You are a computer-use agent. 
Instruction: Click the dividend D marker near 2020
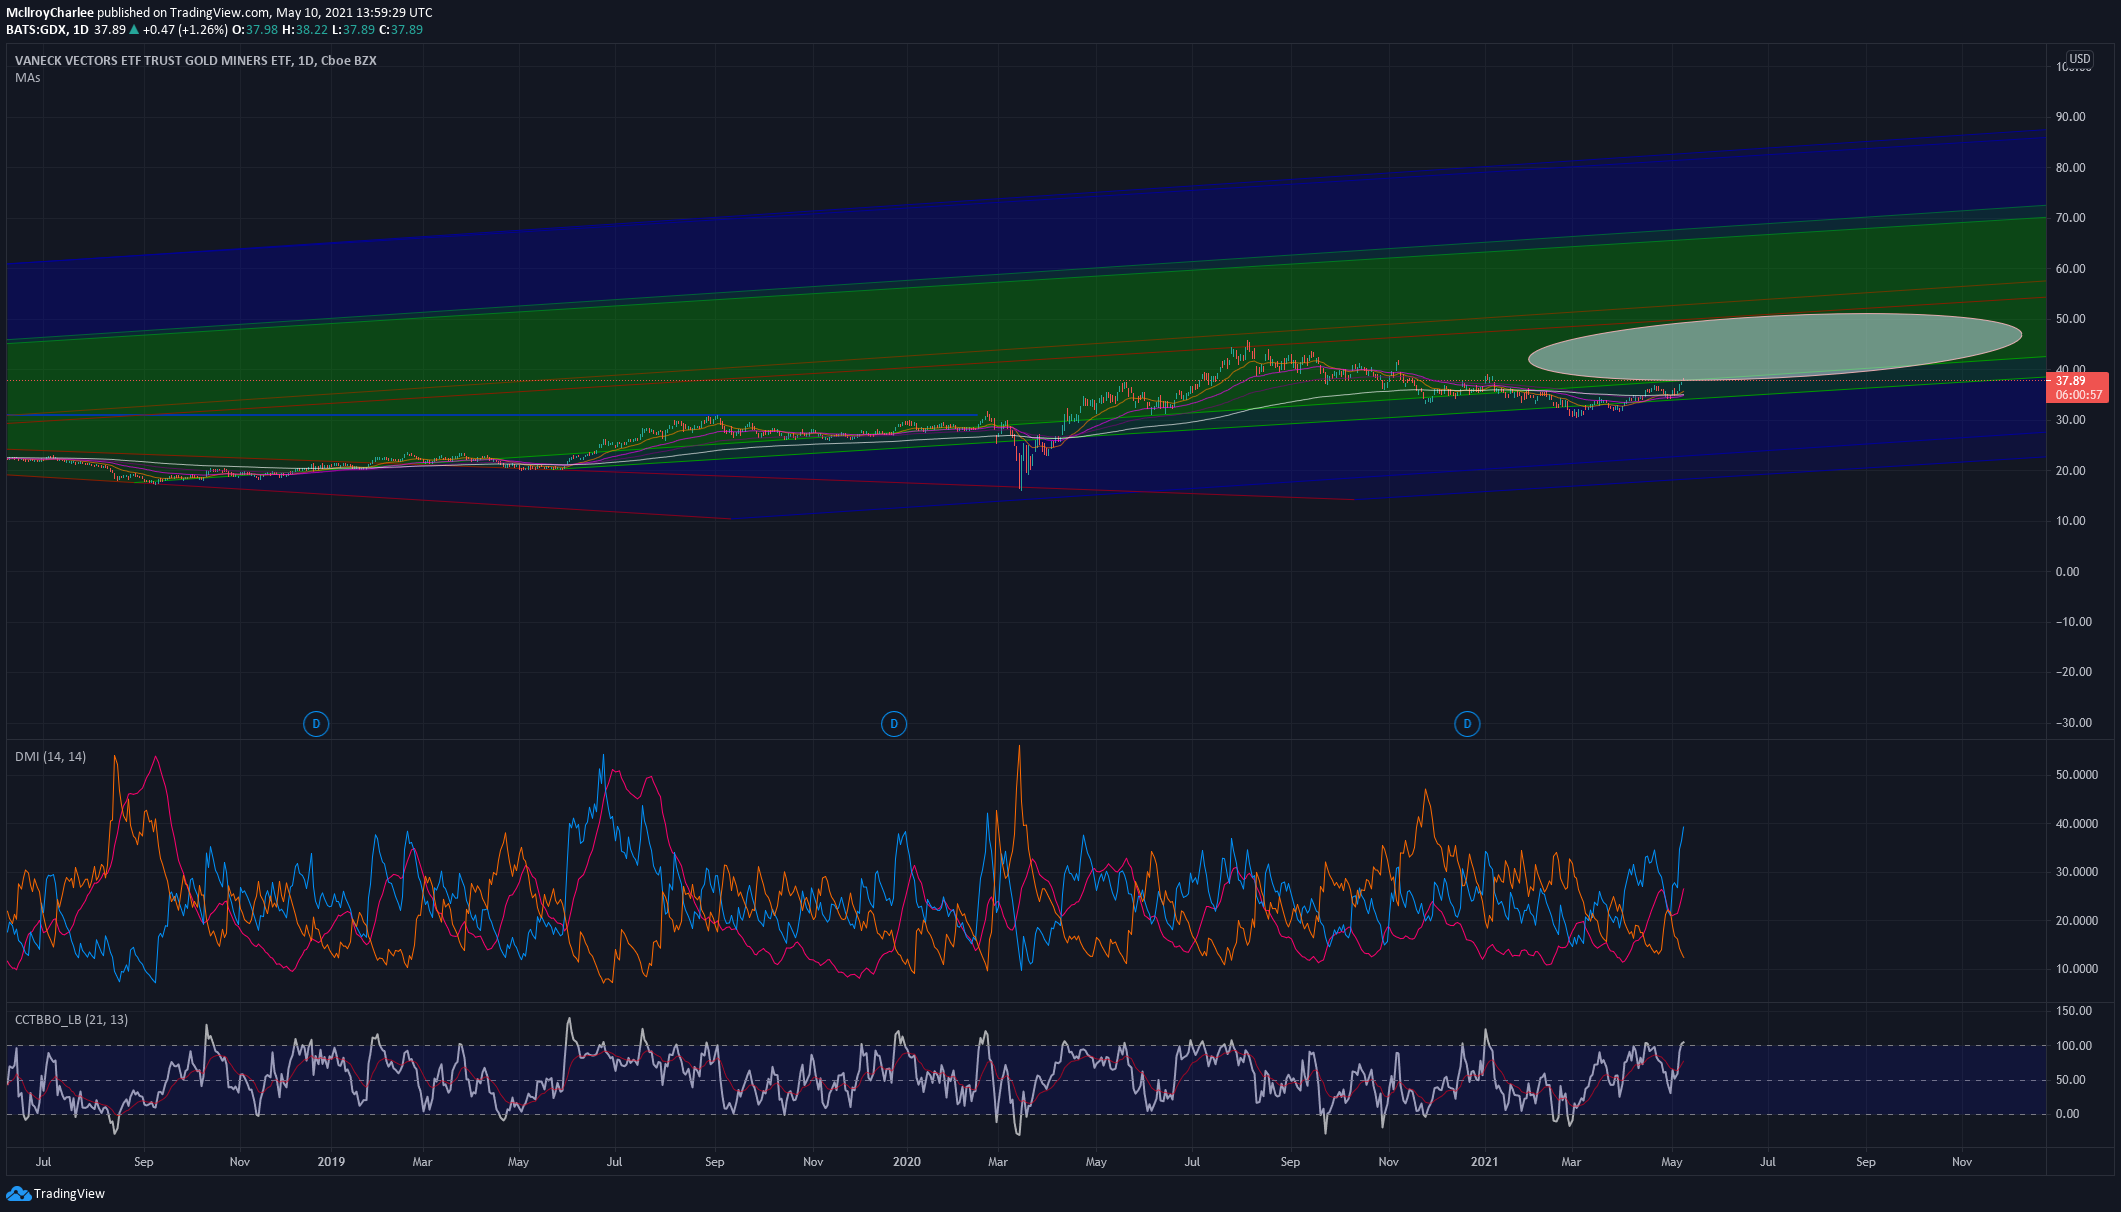pyautogui.click(x=894, y=724)
